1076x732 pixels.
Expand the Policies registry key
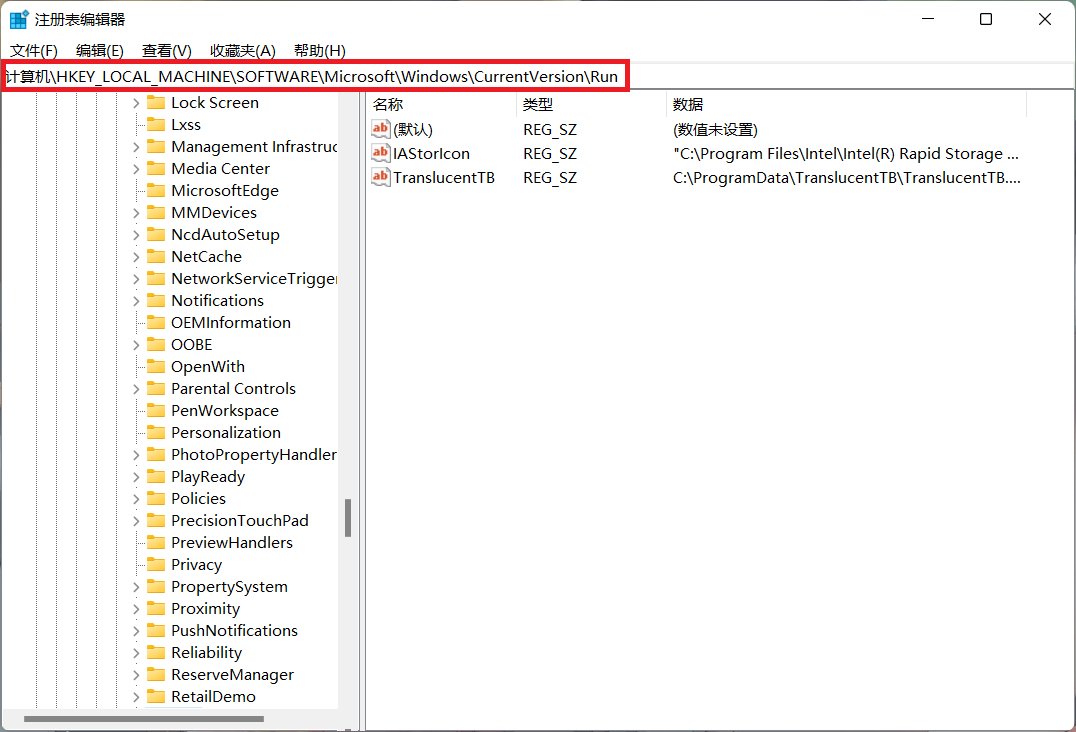click(x=136, y=498)
